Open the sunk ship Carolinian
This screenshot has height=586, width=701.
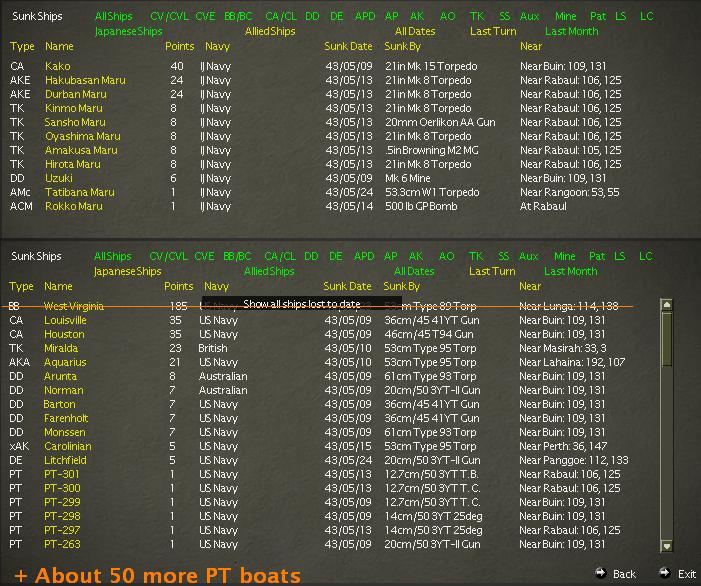pyautogui.click(x=68, y=446)
